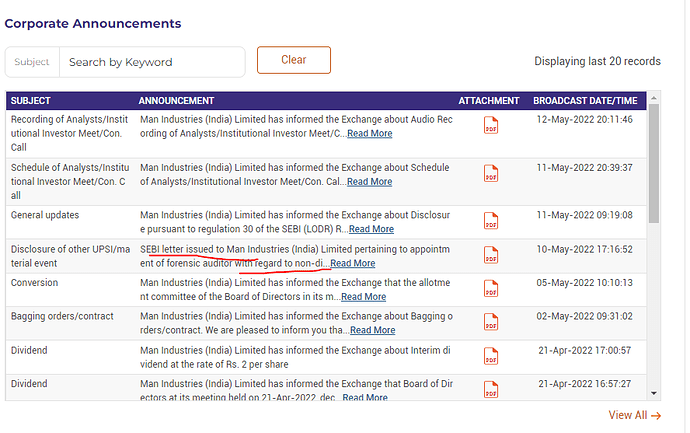This screenshot has height=433, width=690.
Task: Click the table scrollbar down arrow
Action: [x=653, y=393]
